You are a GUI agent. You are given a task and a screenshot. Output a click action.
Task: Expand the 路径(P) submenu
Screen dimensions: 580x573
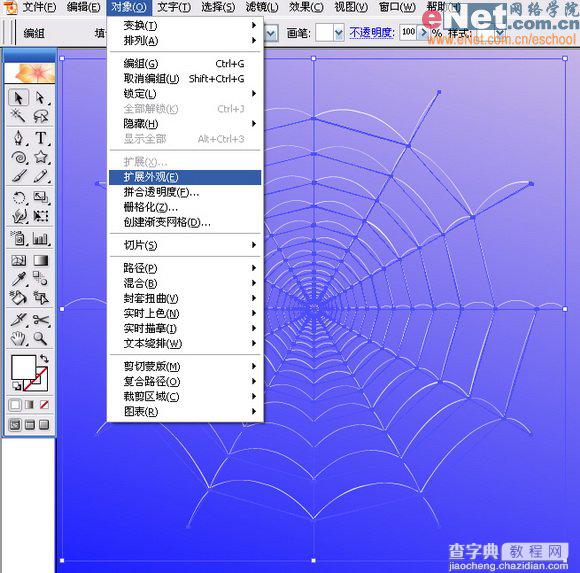[x=185, y=268]
